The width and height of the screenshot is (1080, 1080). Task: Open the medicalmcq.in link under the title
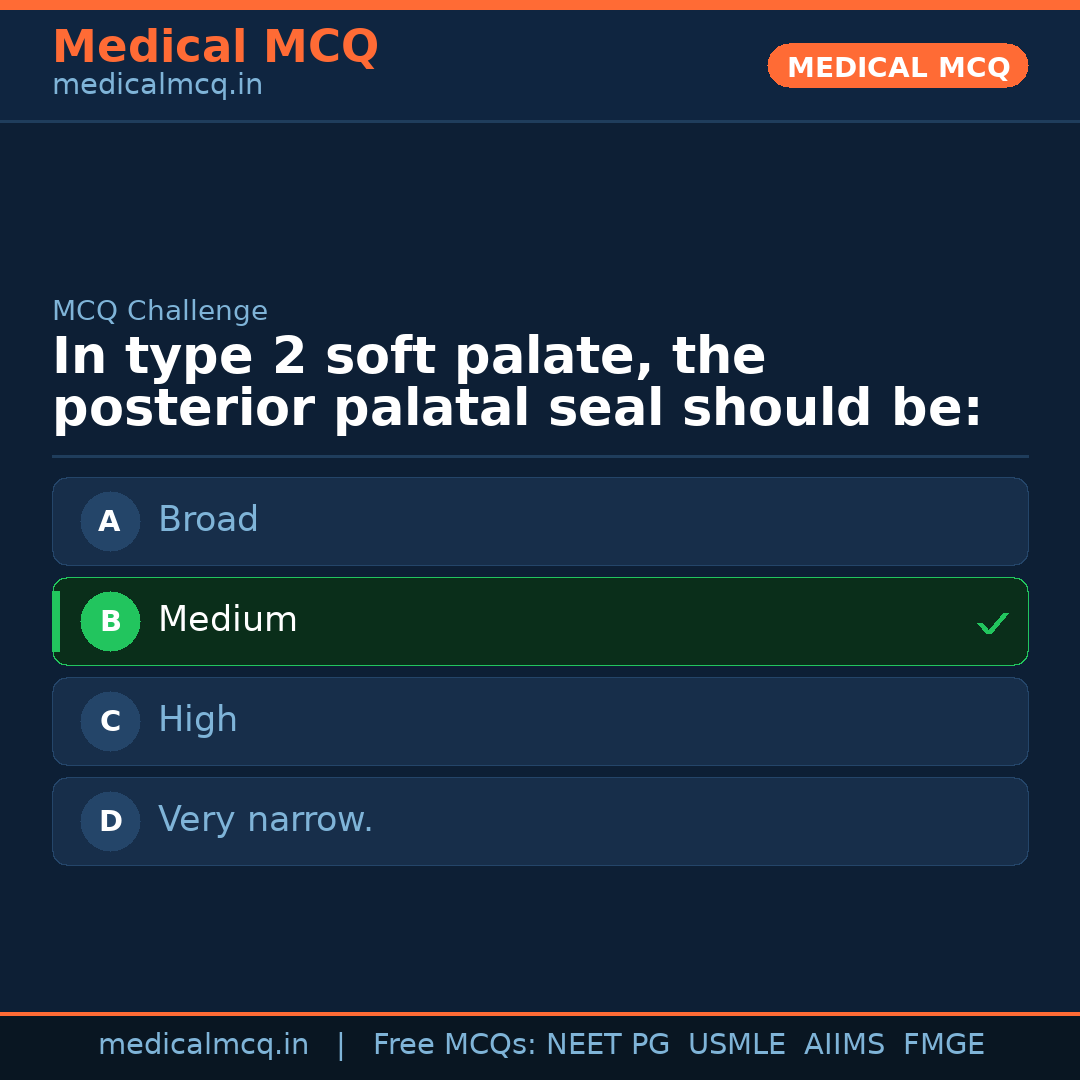click(x=157, y=86)
